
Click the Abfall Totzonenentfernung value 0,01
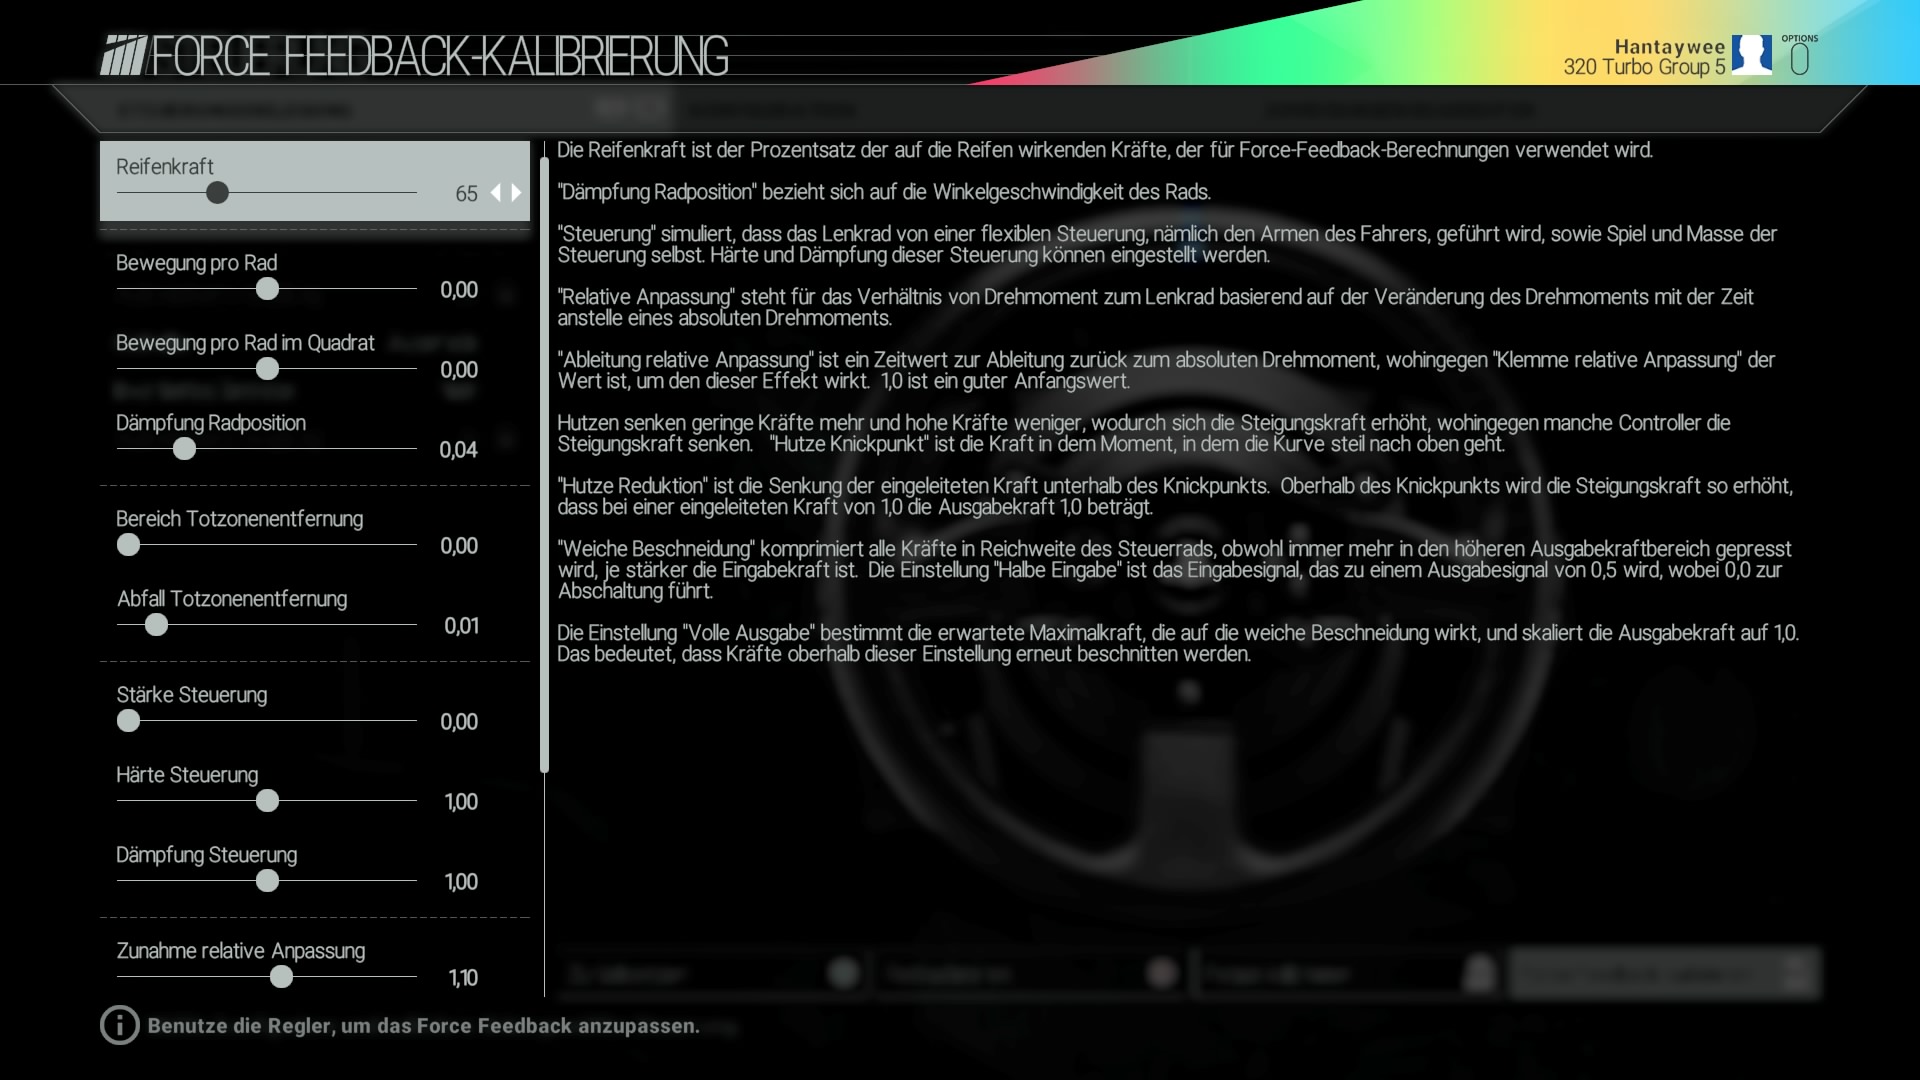(x=461, y=626)
